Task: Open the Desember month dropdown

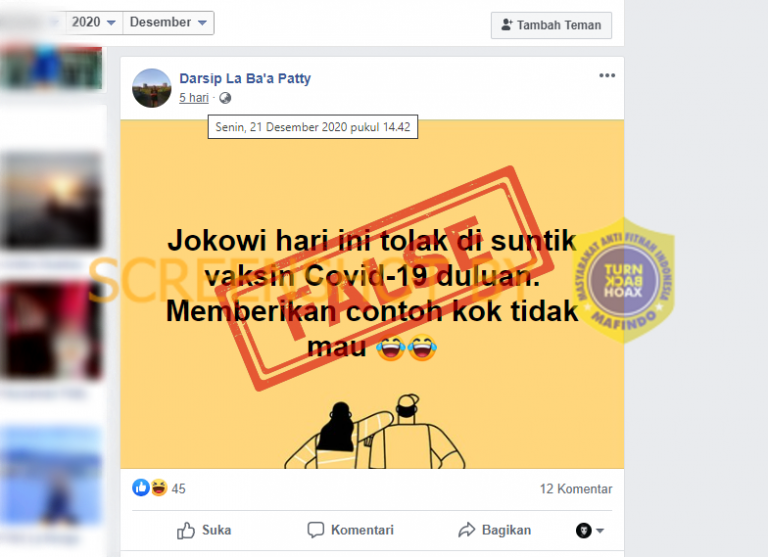Action: tap(168, 23)
